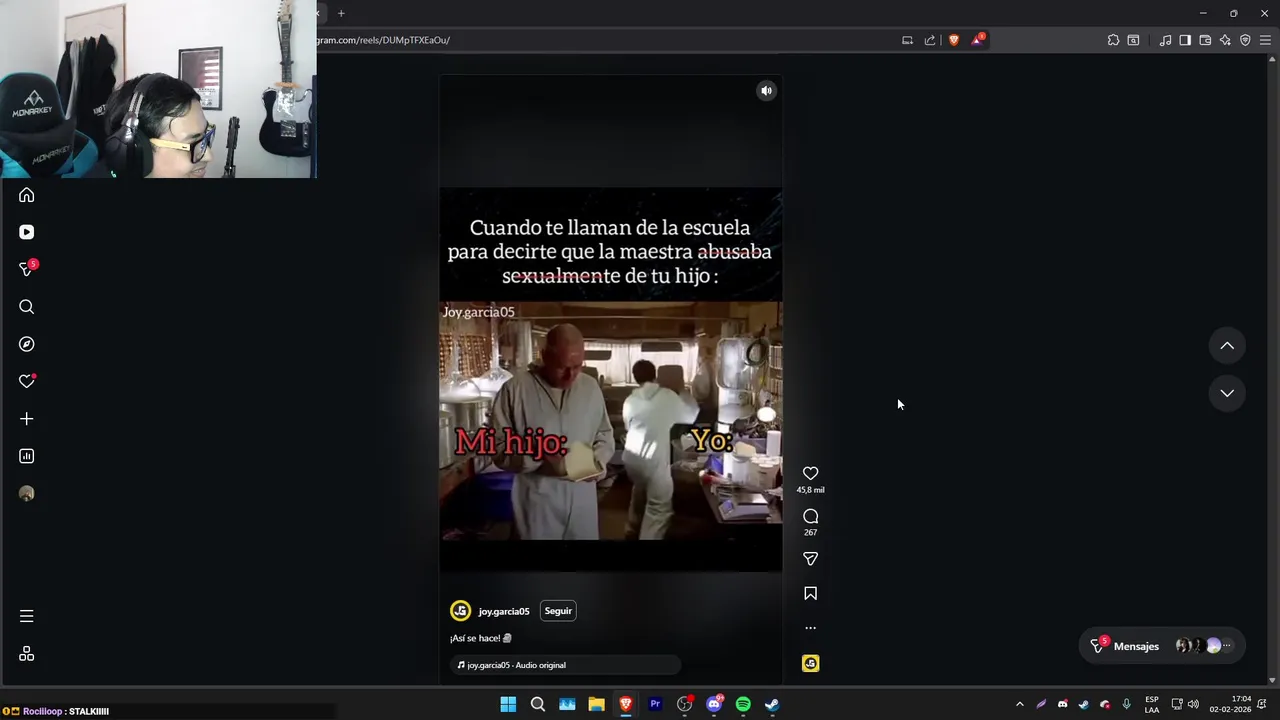Image resolution: width=1280 pixels, height=720 pixels.
Task: Open the More hamburger menu in sidebar
Action: (x=27, y=616)
